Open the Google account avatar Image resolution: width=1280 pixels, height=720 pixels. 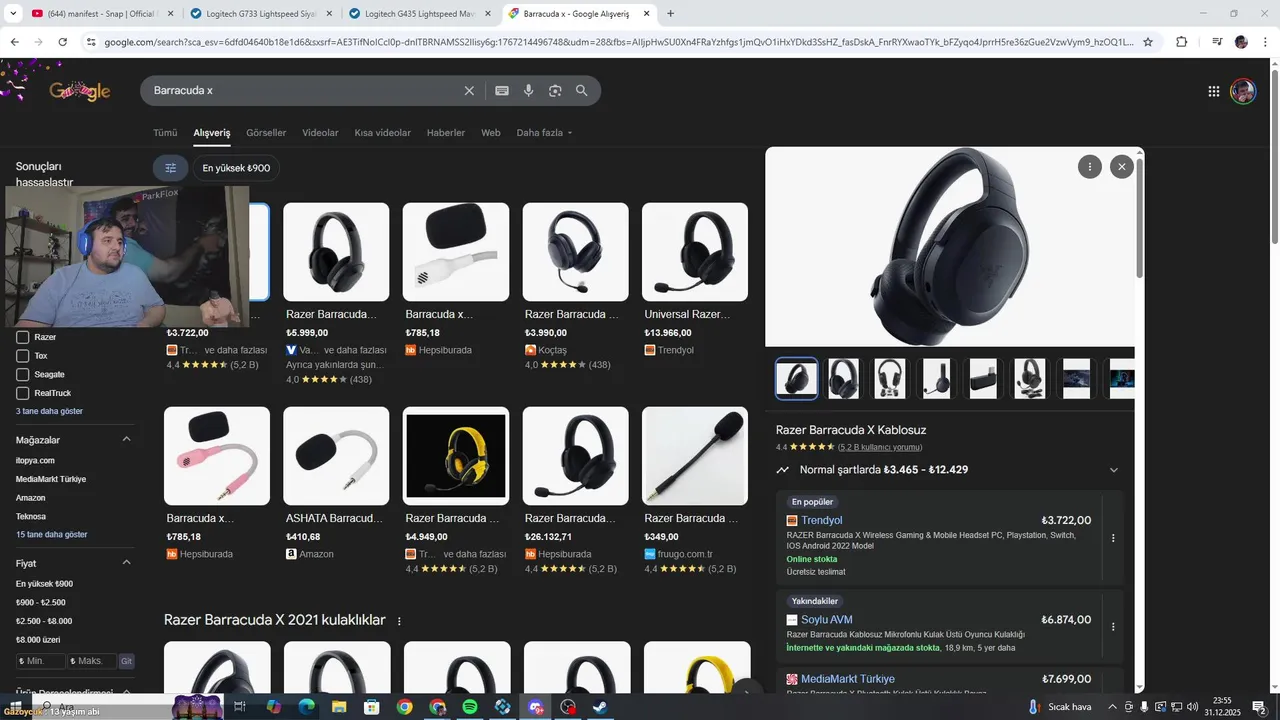(1243, 91)
